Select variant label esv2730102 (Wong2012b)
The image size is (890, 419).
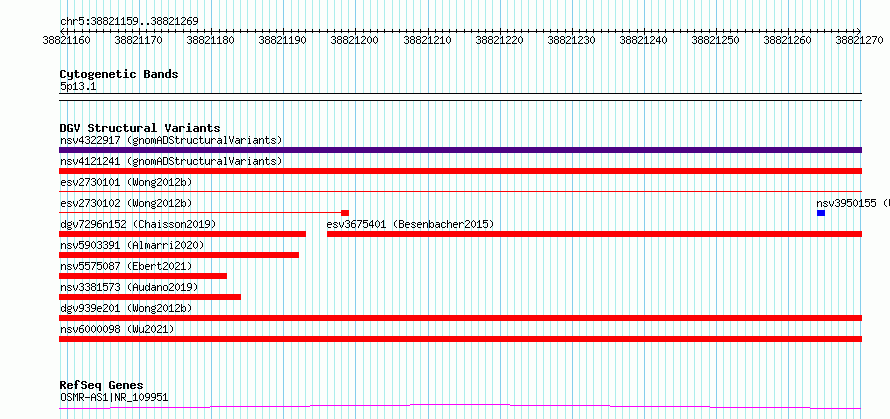[x=126, y=203]
